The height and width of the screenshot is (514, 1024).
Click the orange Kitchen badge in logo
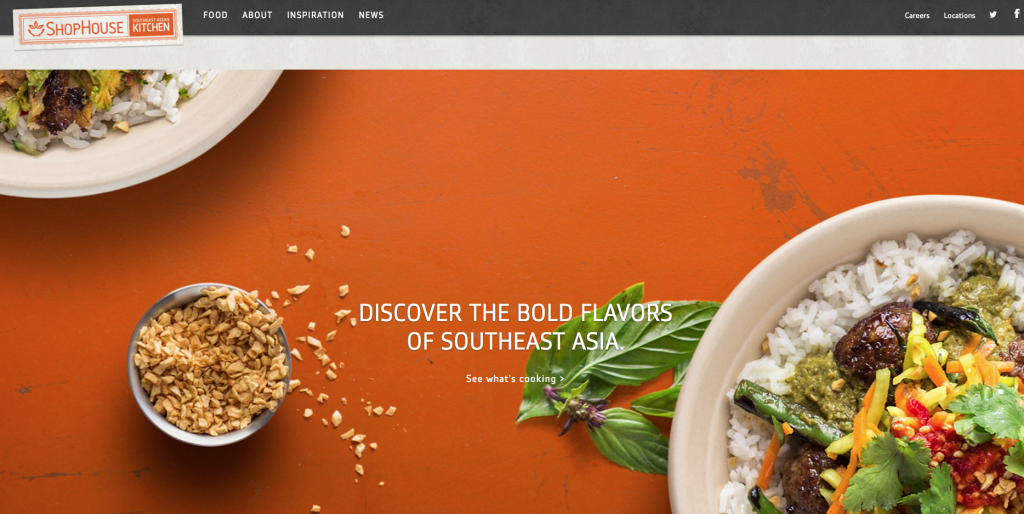[152, 24]
